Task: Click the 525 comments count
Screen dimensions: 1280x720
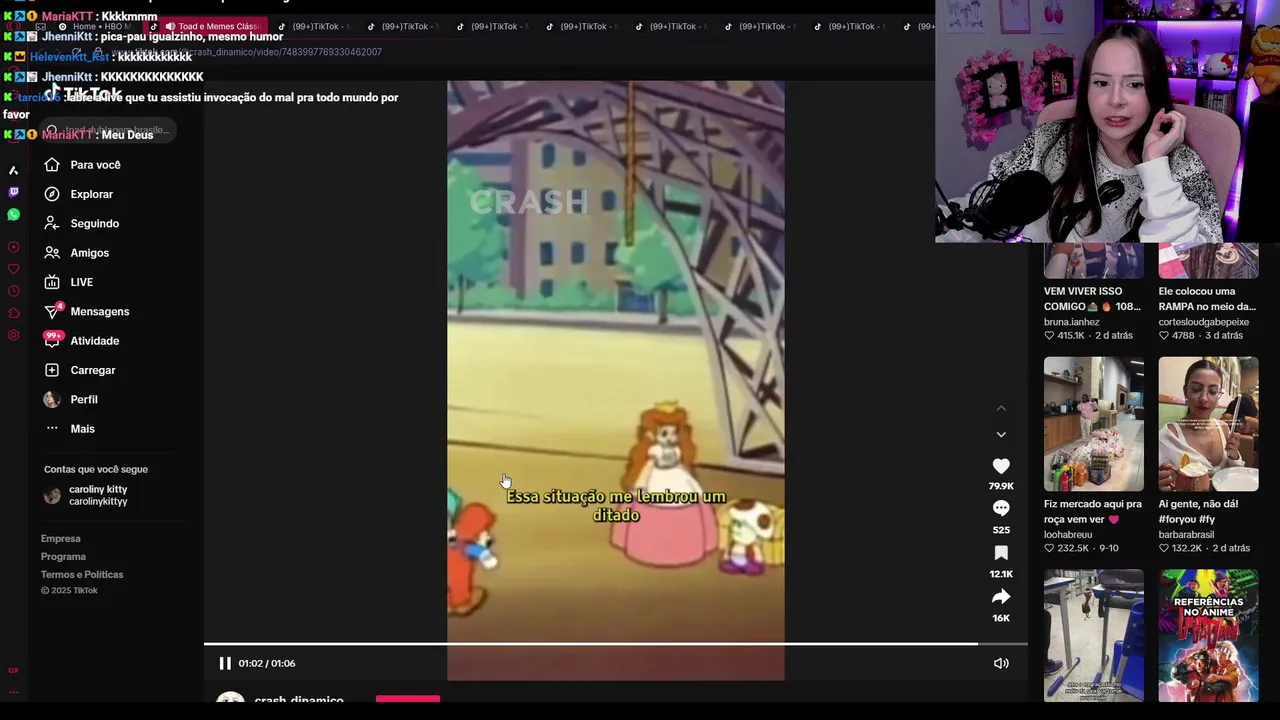Action: pyautogui.click(x=1001, y=530)
